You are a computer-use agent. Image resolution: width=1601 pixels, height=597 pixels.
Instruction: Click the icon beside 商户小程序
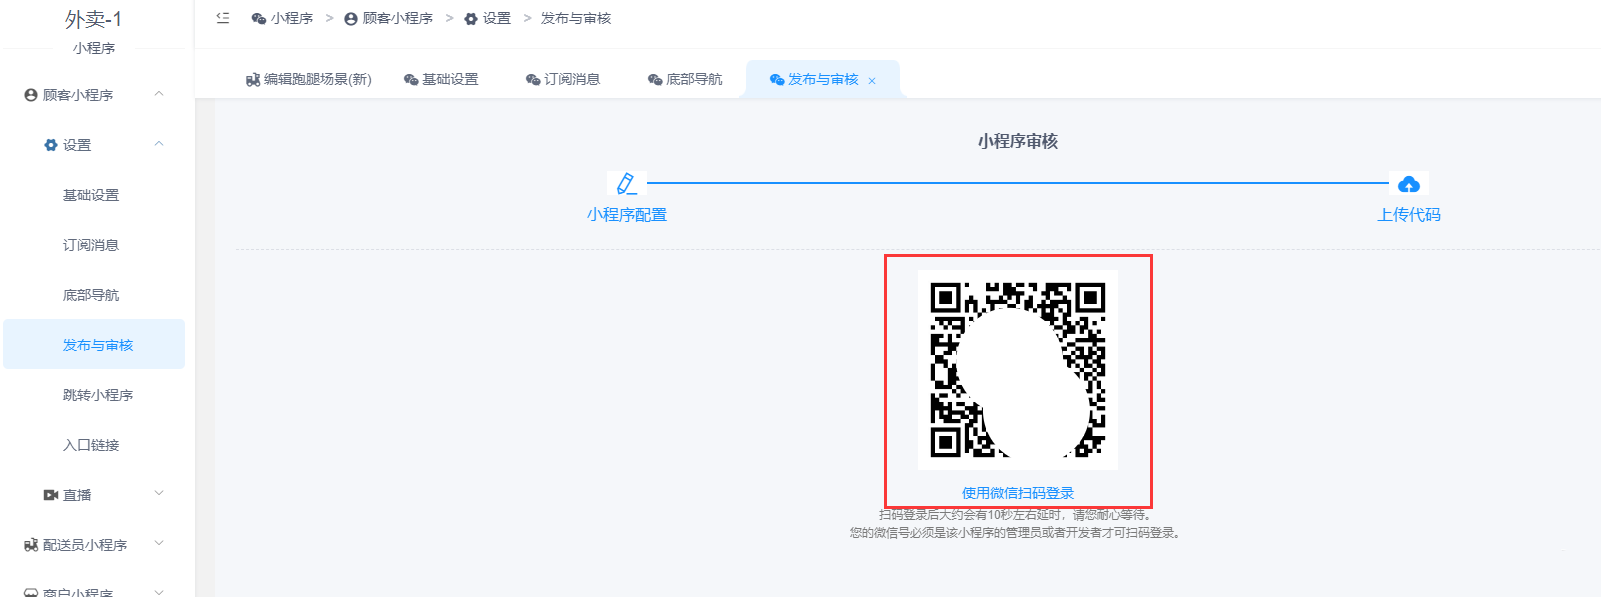click(31, 592)
